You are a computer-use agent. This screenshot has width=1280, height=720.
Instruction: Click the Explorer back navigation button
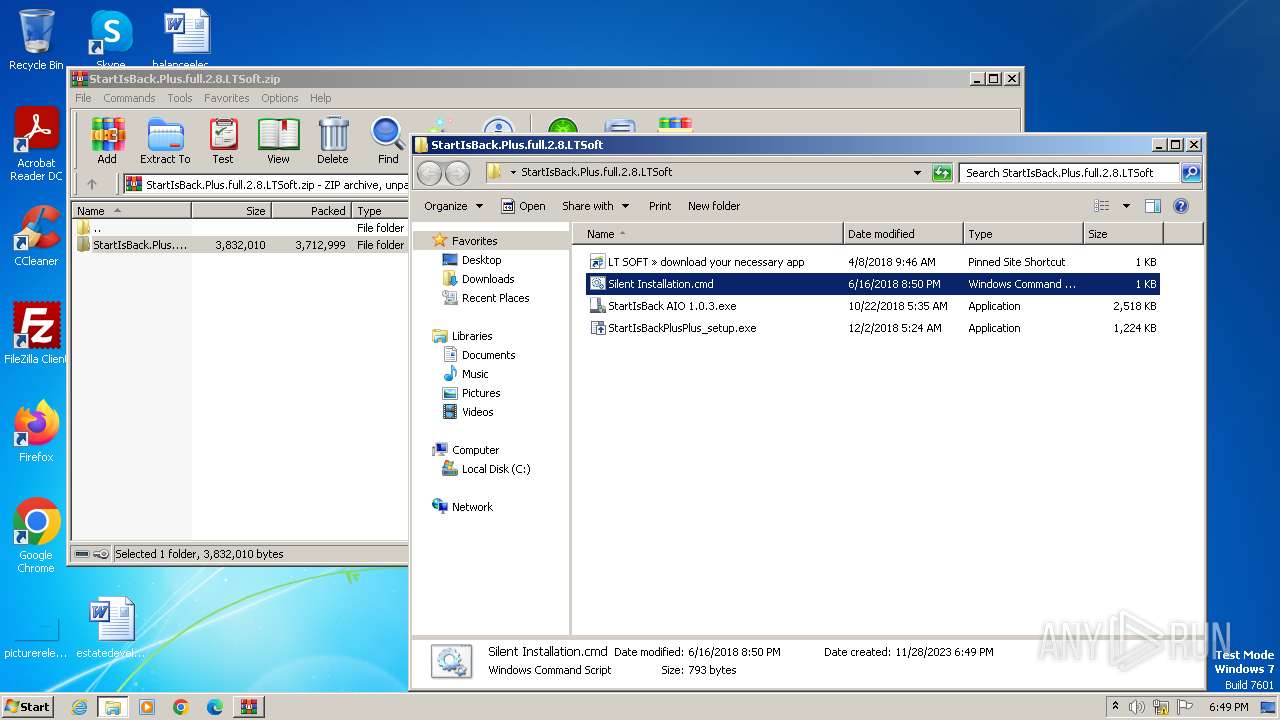tap(429, 173)
